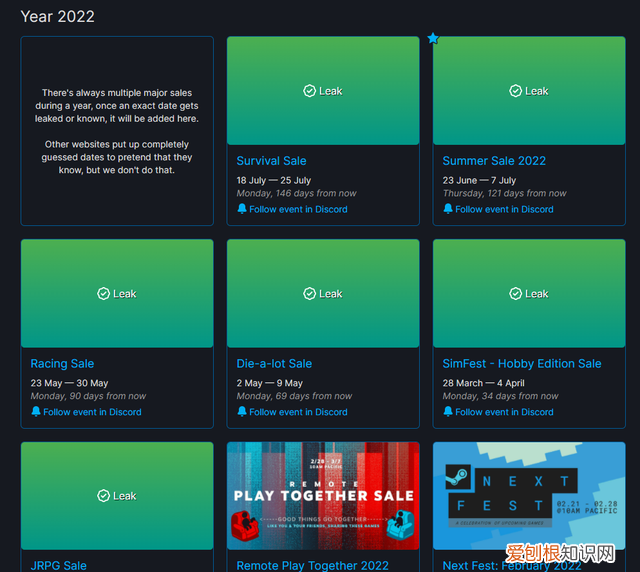Select the Remote Play Together Sale banner image
The height and width of the screenshot is (572, 640).
[323, 495]
